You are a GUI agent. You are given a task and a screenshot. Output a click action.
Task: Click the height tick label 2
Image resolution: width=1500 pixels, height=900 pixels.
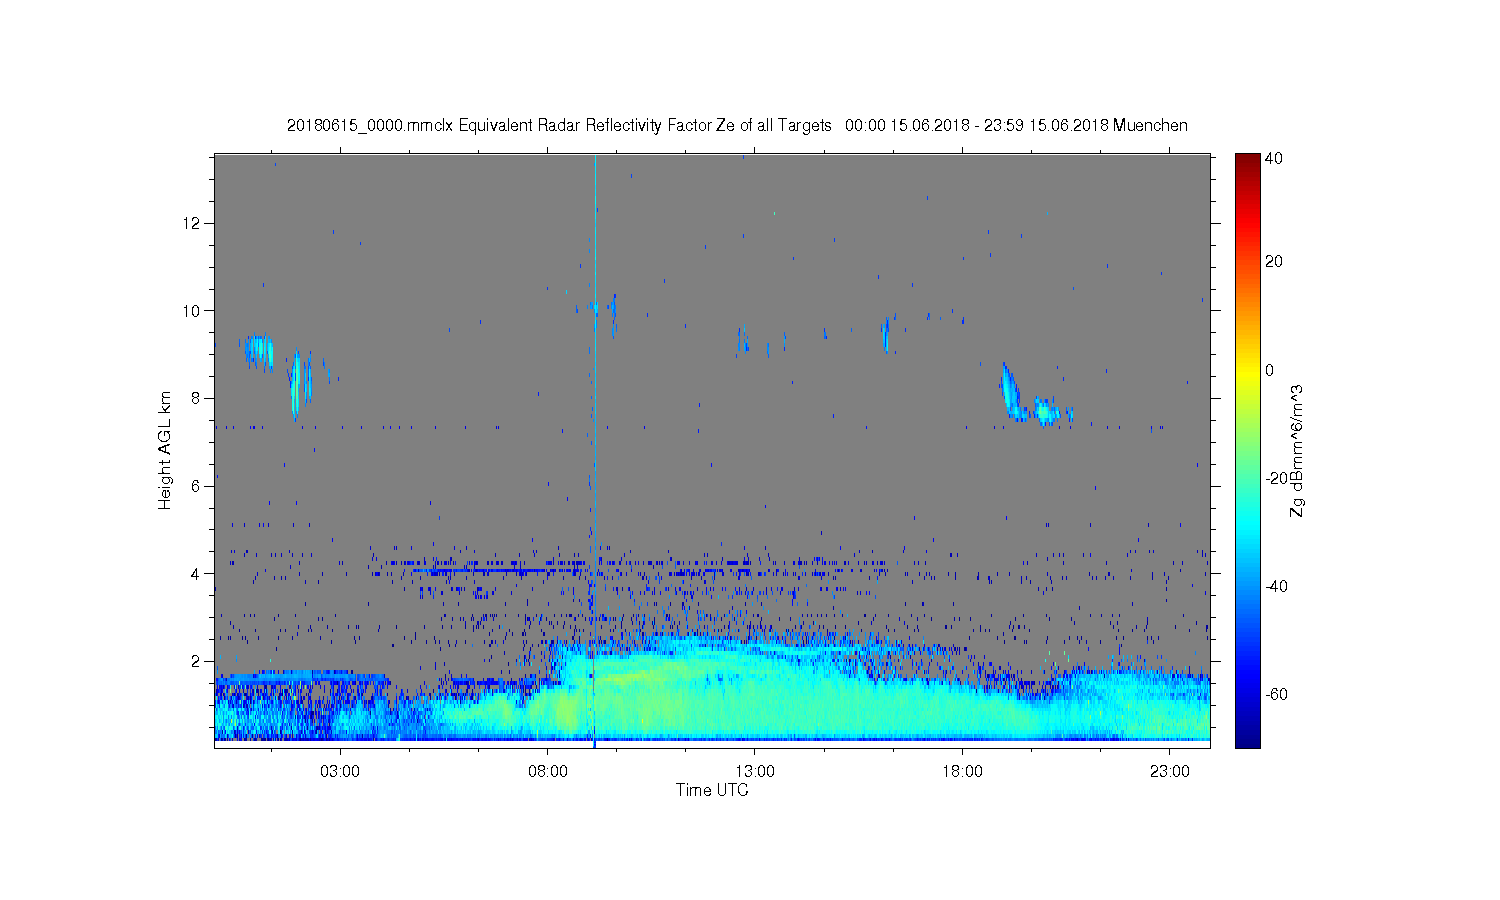coord(196,661)
